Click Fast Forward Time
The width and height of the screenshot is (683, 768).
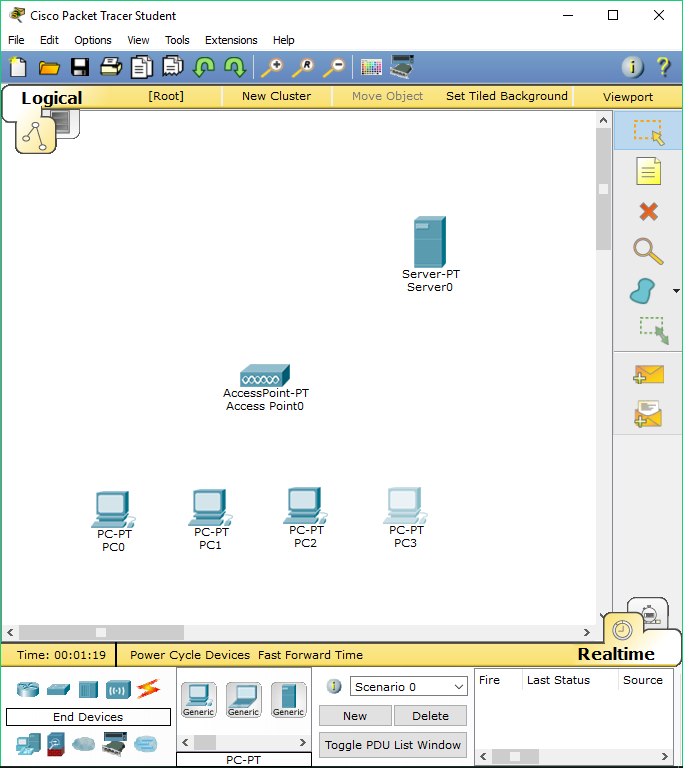pos(311,655)
